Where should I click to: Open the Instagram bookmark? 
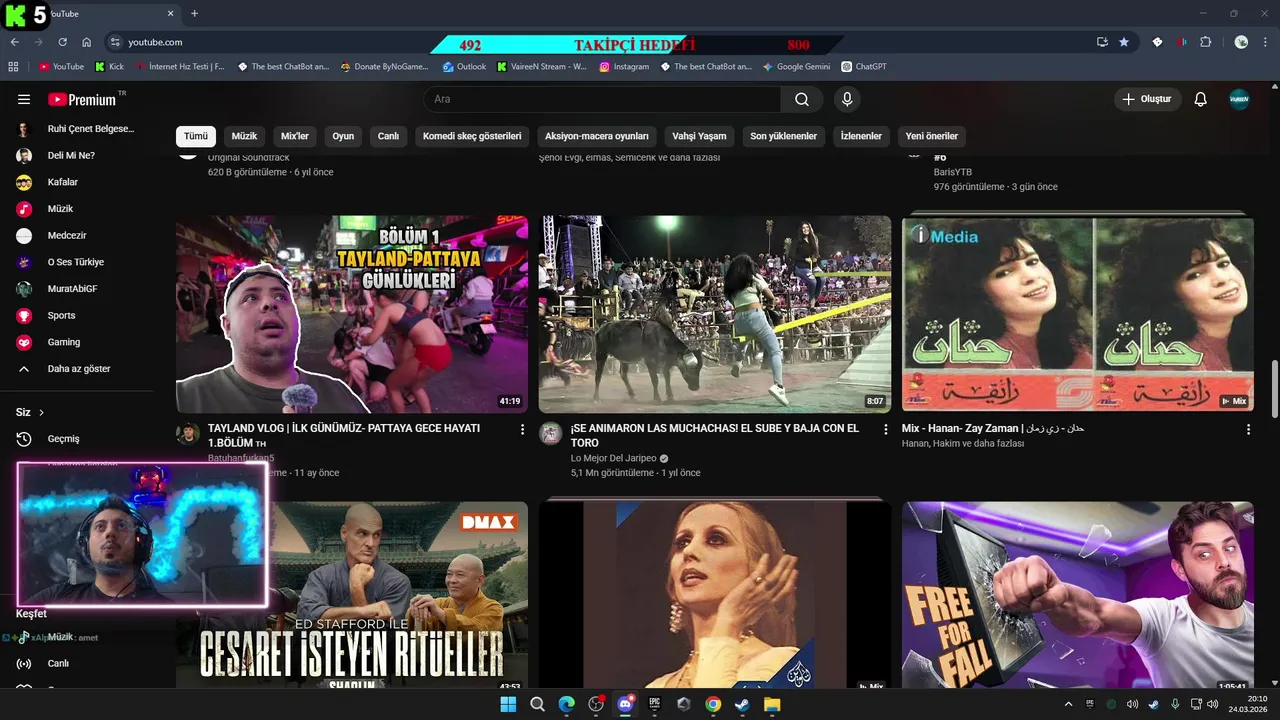[624, 67]
